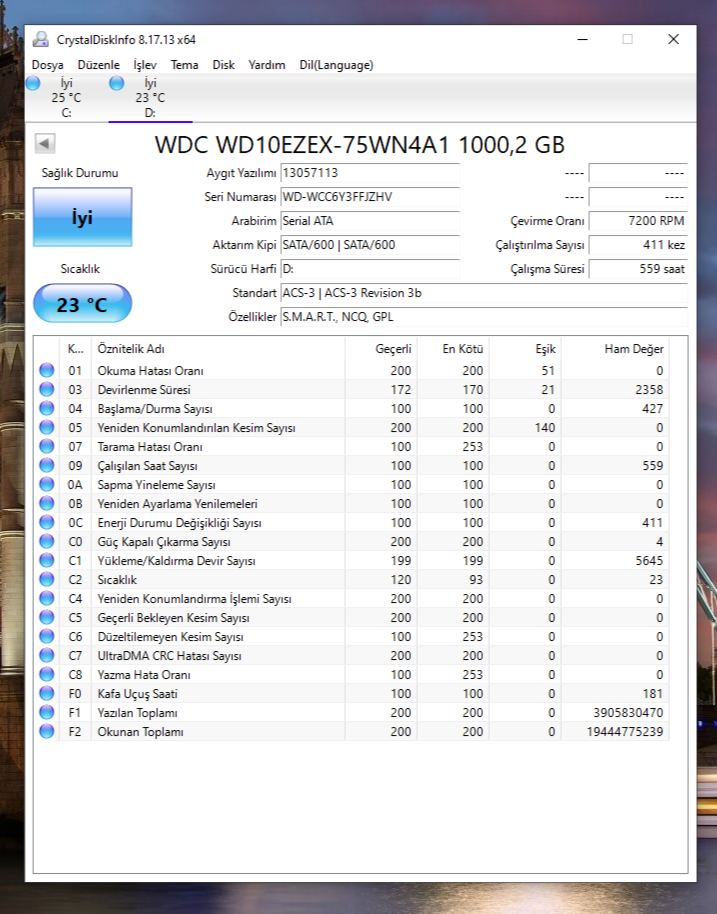Click the Öznitelik Adı column header
The width and height of the screenshot is (717, 914).
tap(218, 349)
